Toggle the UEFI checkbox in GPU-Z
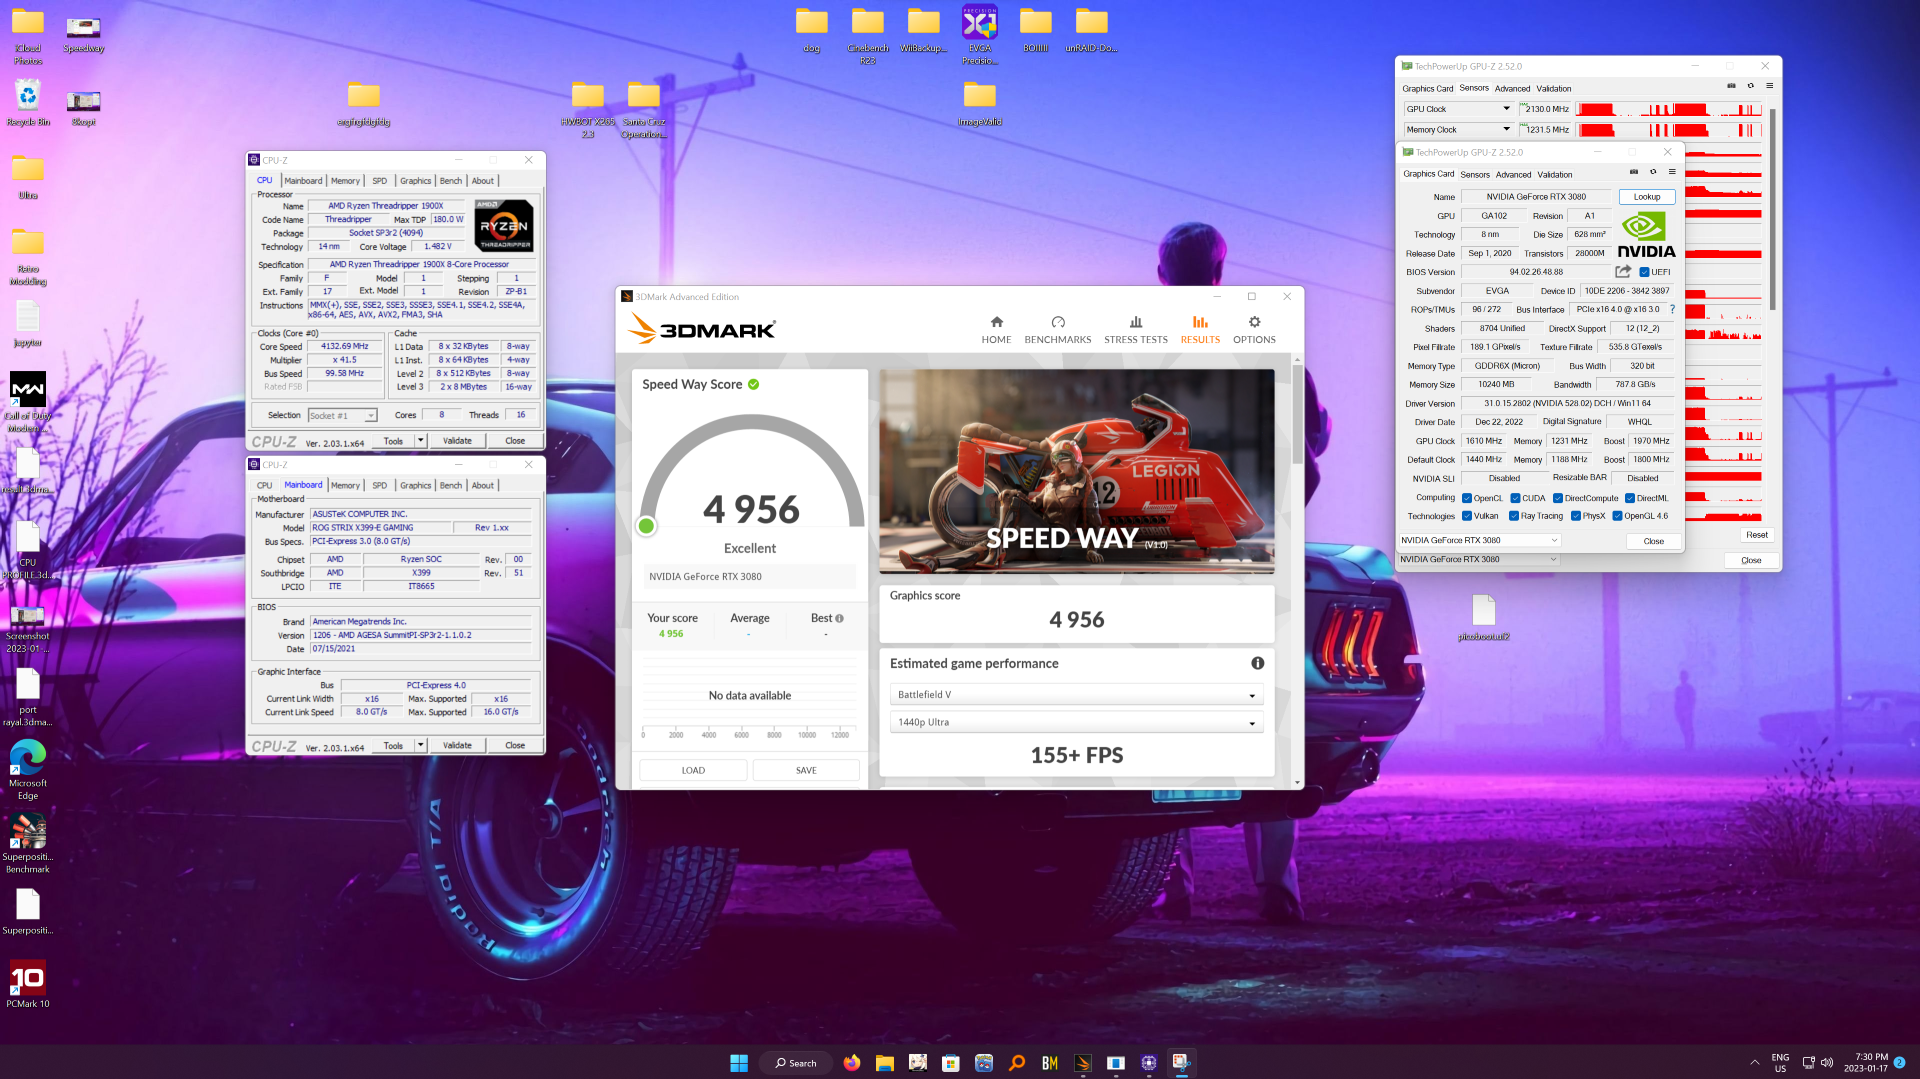This screenshot has height=1079, width=1920. click(x=1645, y=272)
